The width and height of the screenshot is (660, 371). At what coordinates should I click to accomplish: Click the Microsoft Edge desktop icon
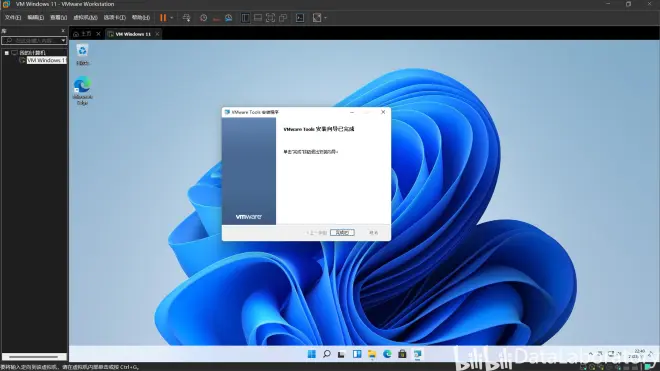82,91
